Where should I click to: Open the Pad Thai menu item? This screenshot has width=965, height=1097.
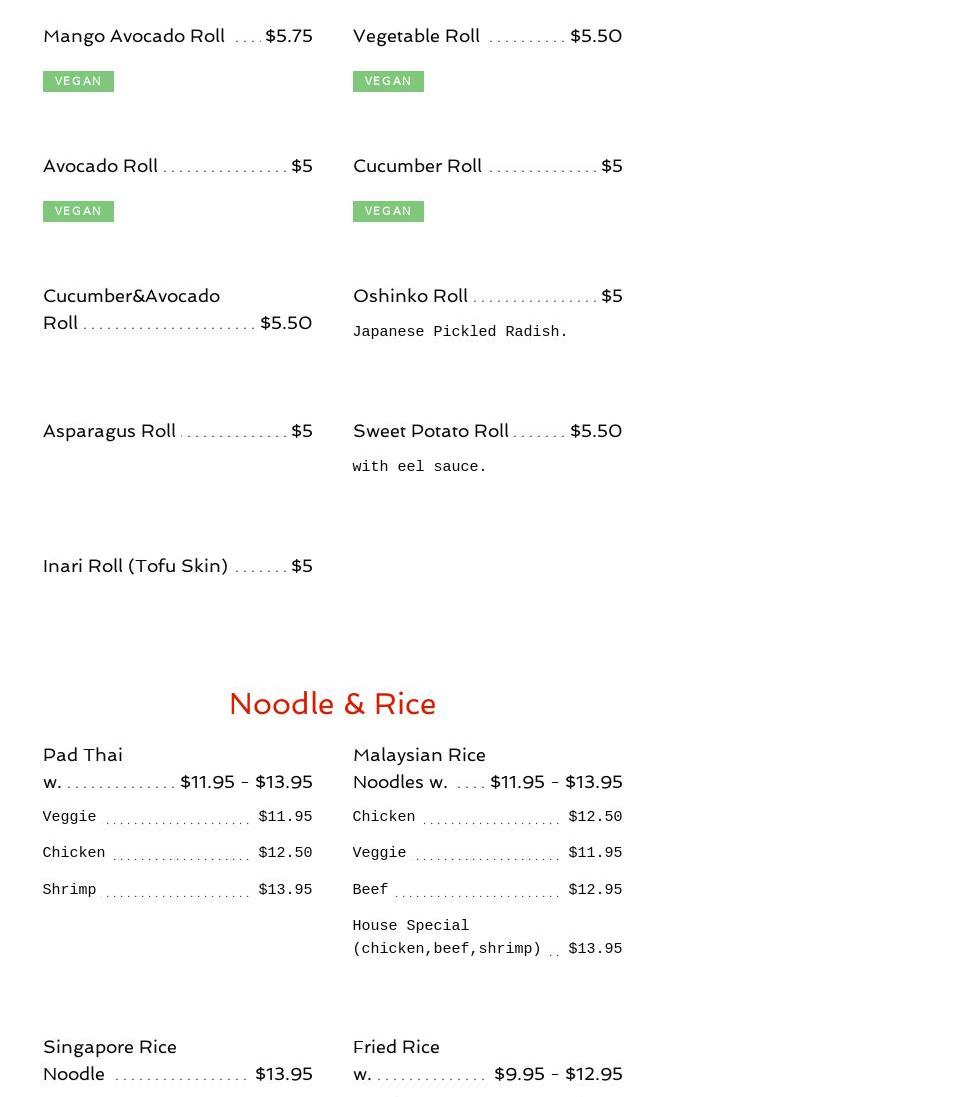point(83,755)
